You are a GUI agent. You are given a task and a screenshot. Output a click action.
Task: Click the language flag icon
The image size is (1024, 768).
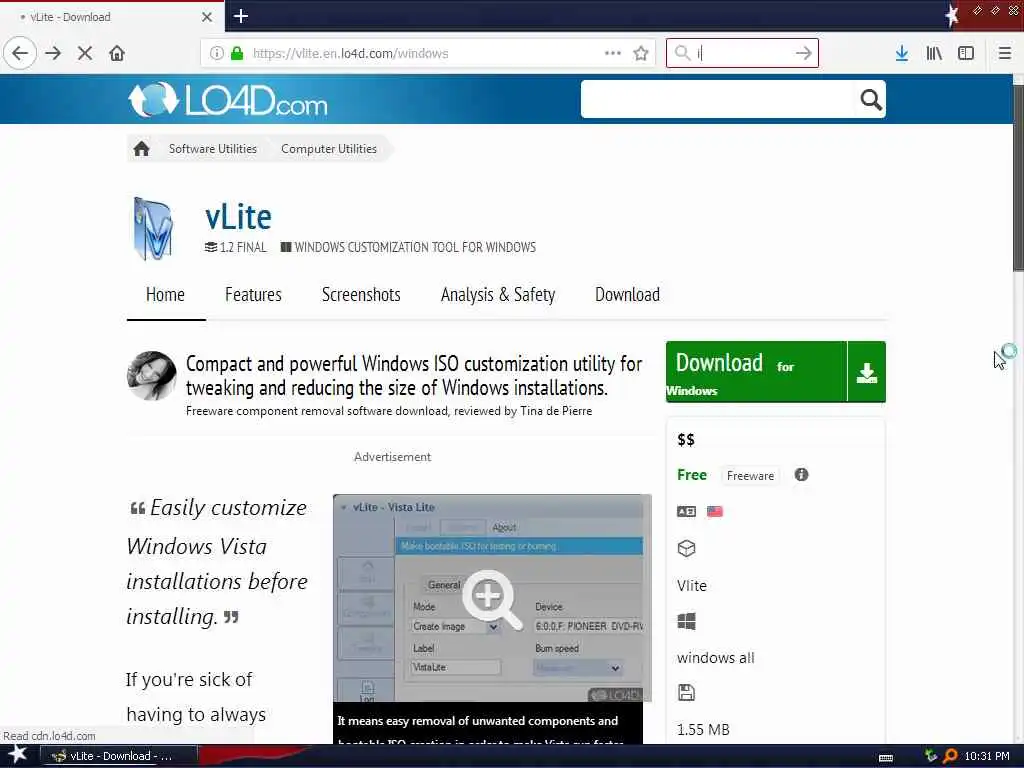click(x=715, y=511)
